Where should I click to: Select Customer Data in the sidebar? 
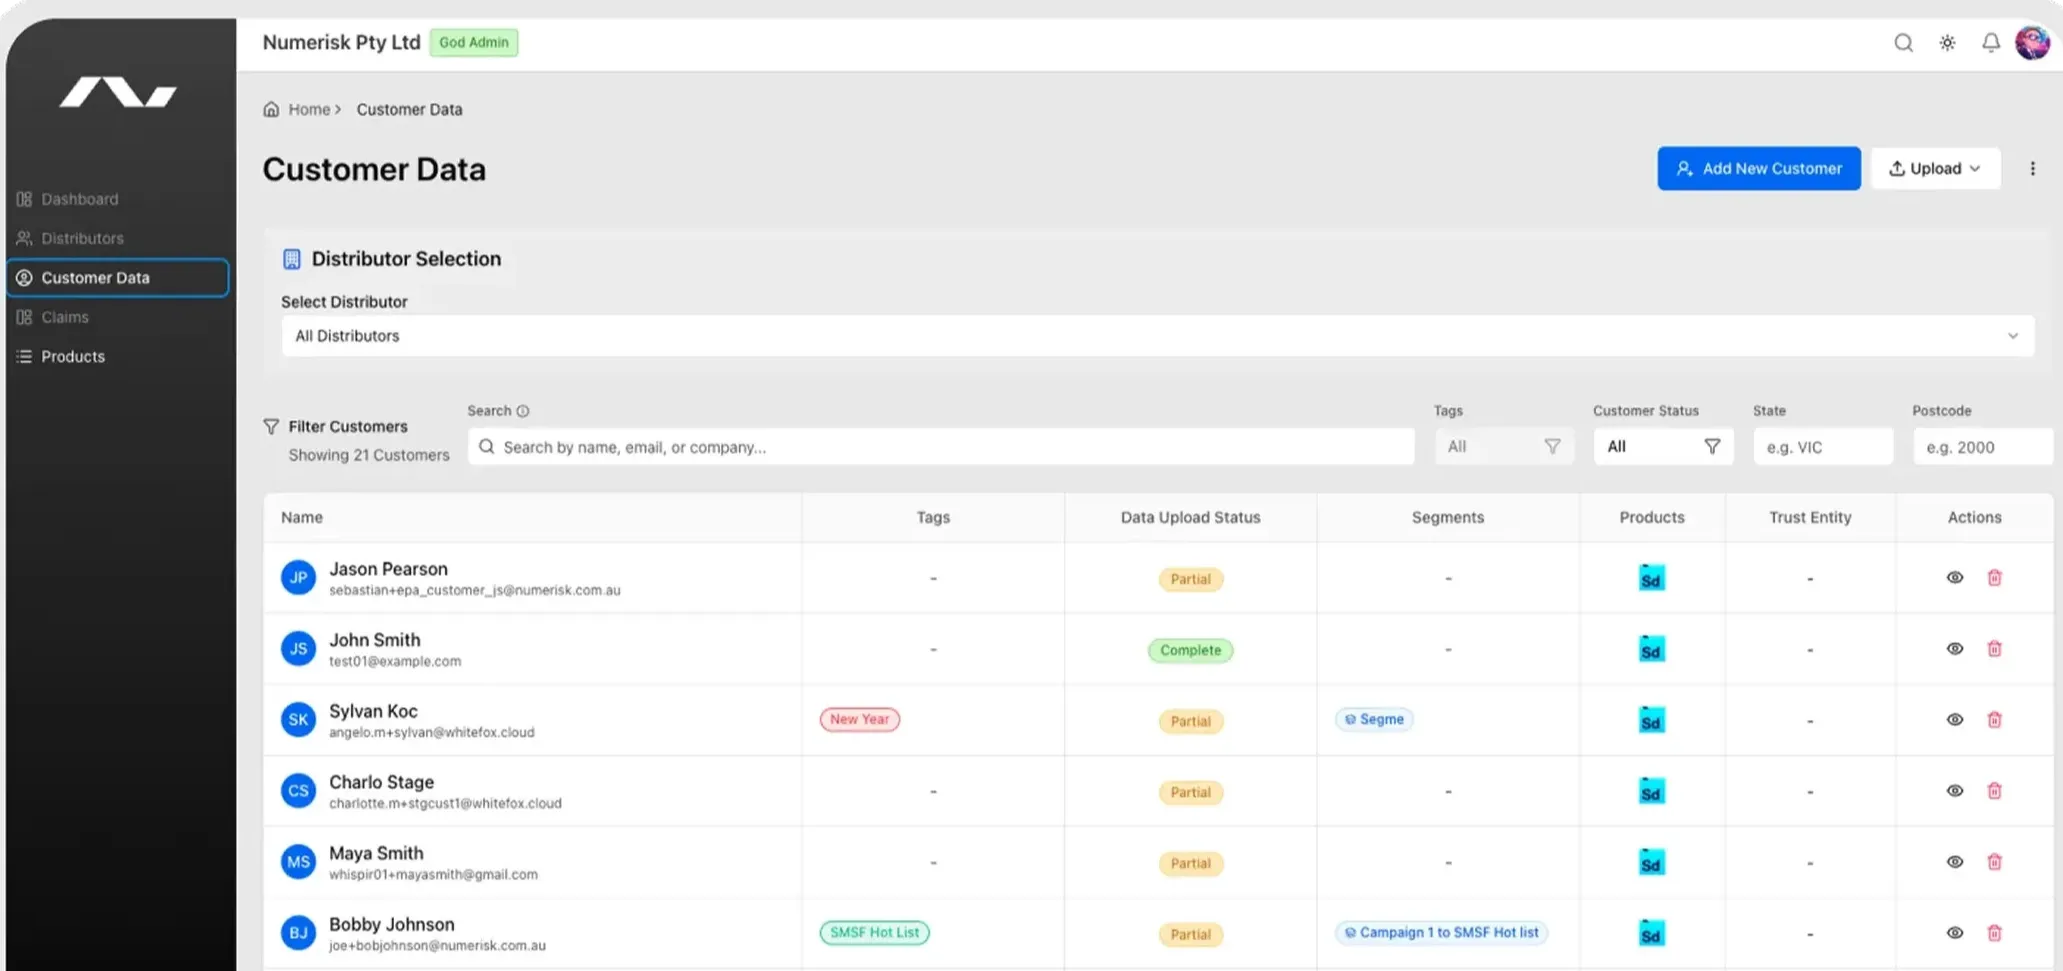(x=118, y=278)
